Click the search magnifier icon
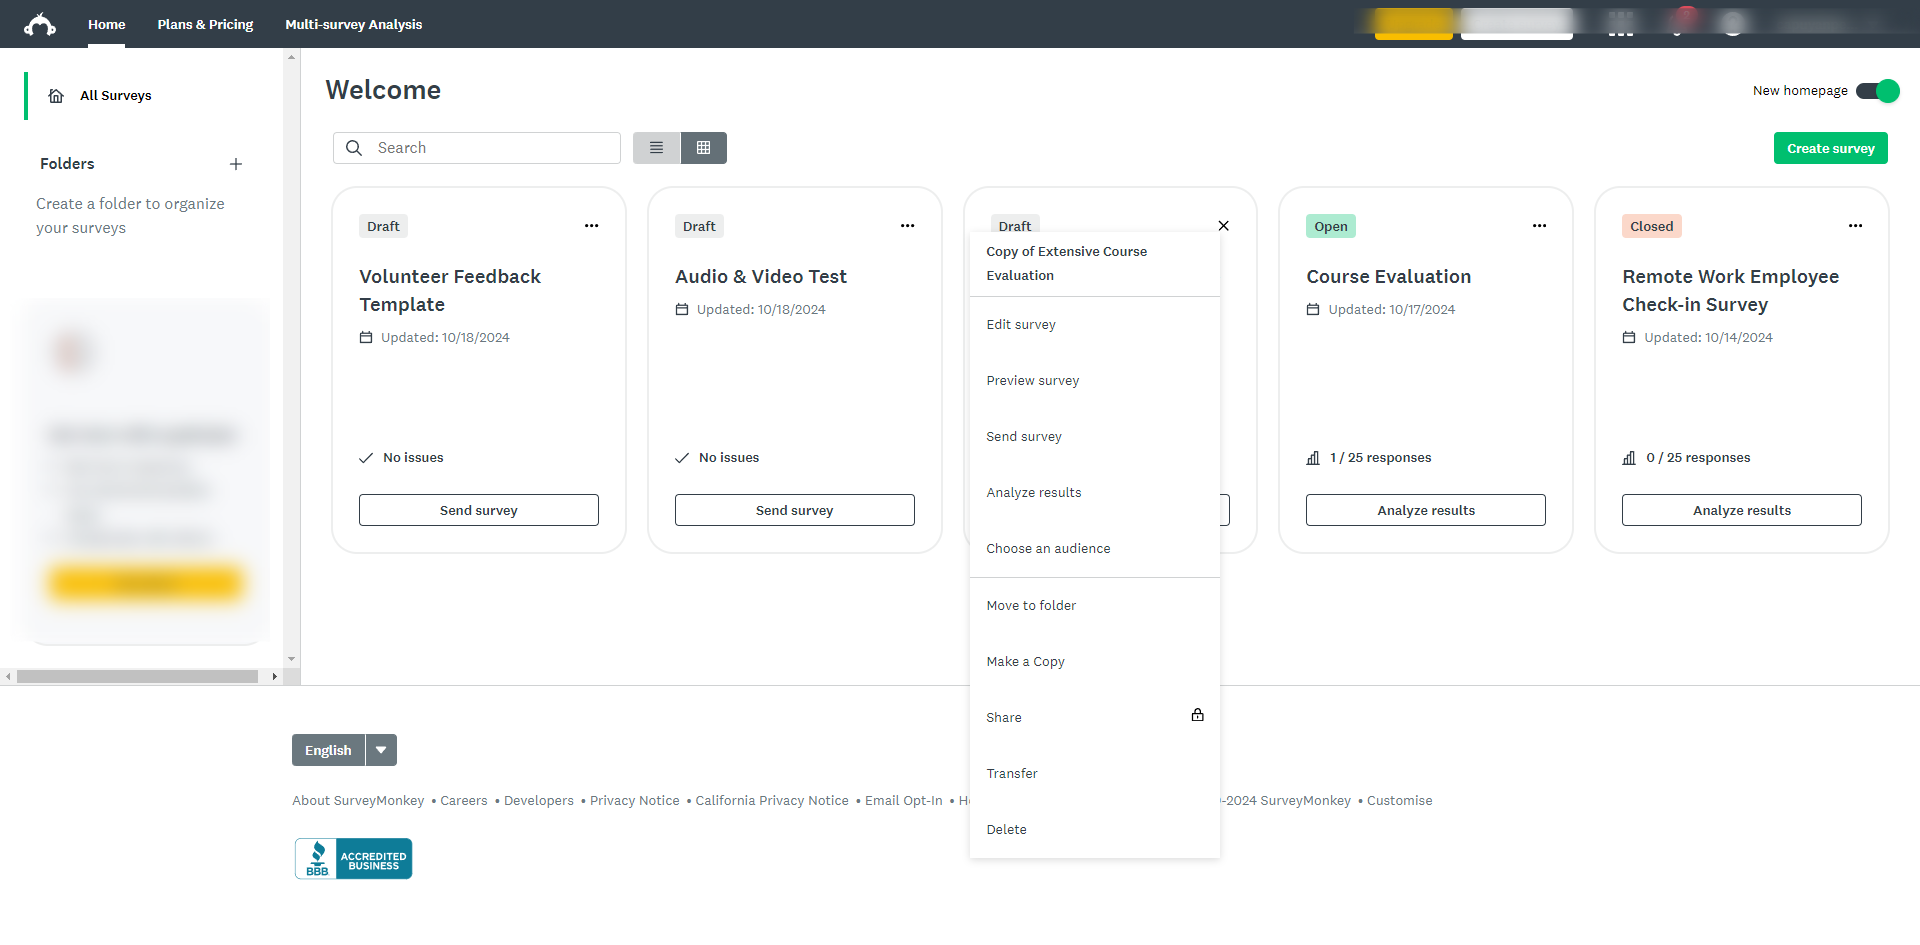The height and width of the screenshot is (945, 1920). click(x=354, y=148)
